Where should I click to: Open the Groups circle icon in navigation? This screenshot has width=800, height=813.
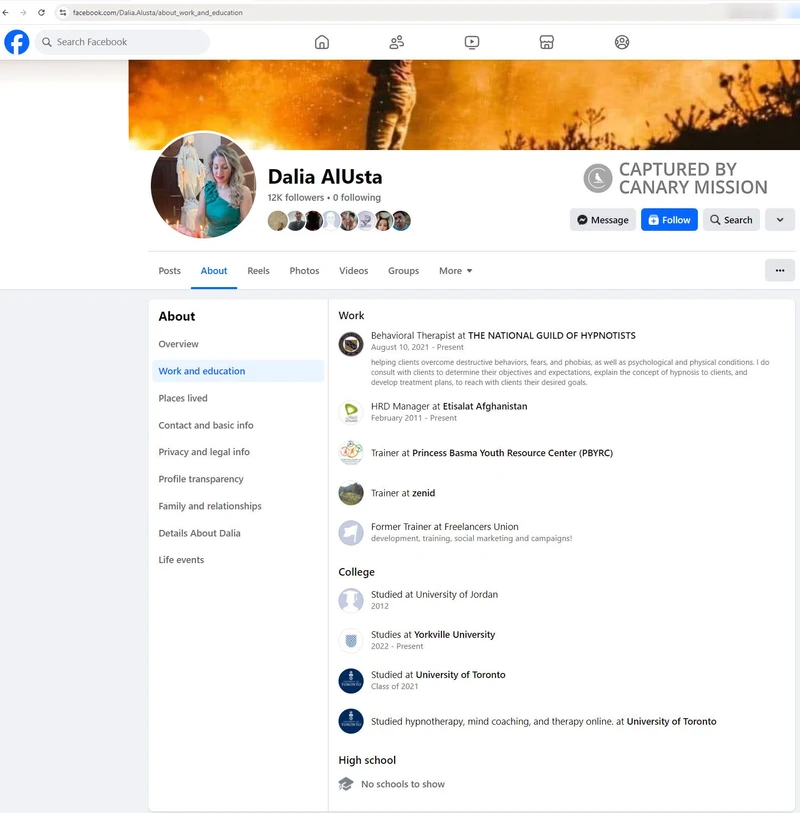coord(622,42)
